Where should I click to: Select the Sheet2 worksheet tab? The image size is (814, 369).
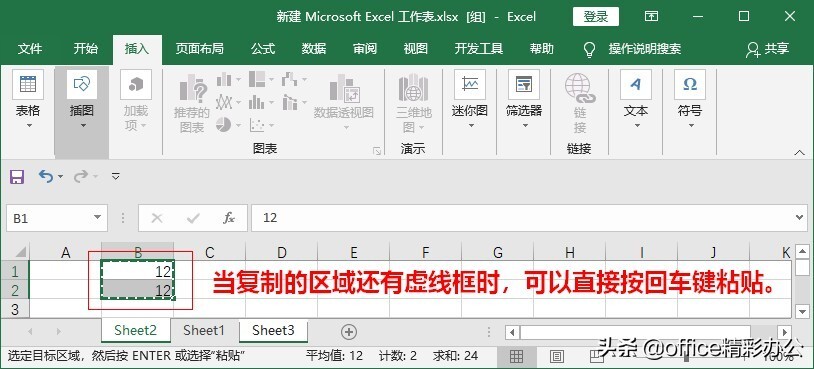(135, 331)
